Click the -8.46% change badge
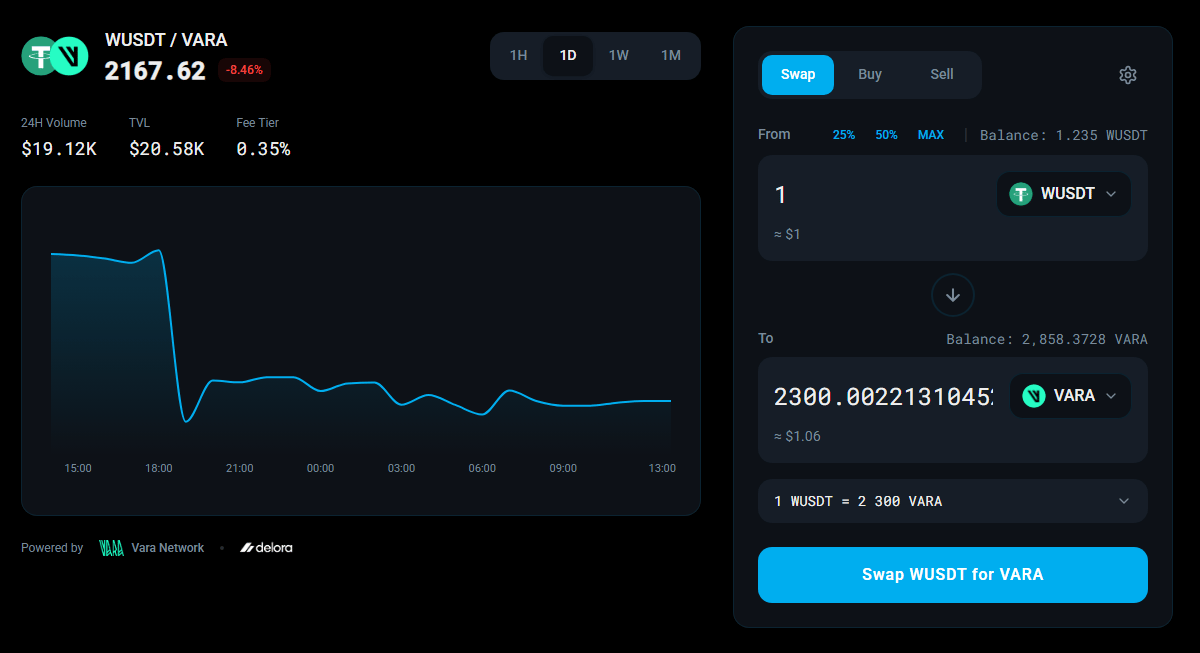The width and height of the screenshot is (1200, 653). pos(244,70)
